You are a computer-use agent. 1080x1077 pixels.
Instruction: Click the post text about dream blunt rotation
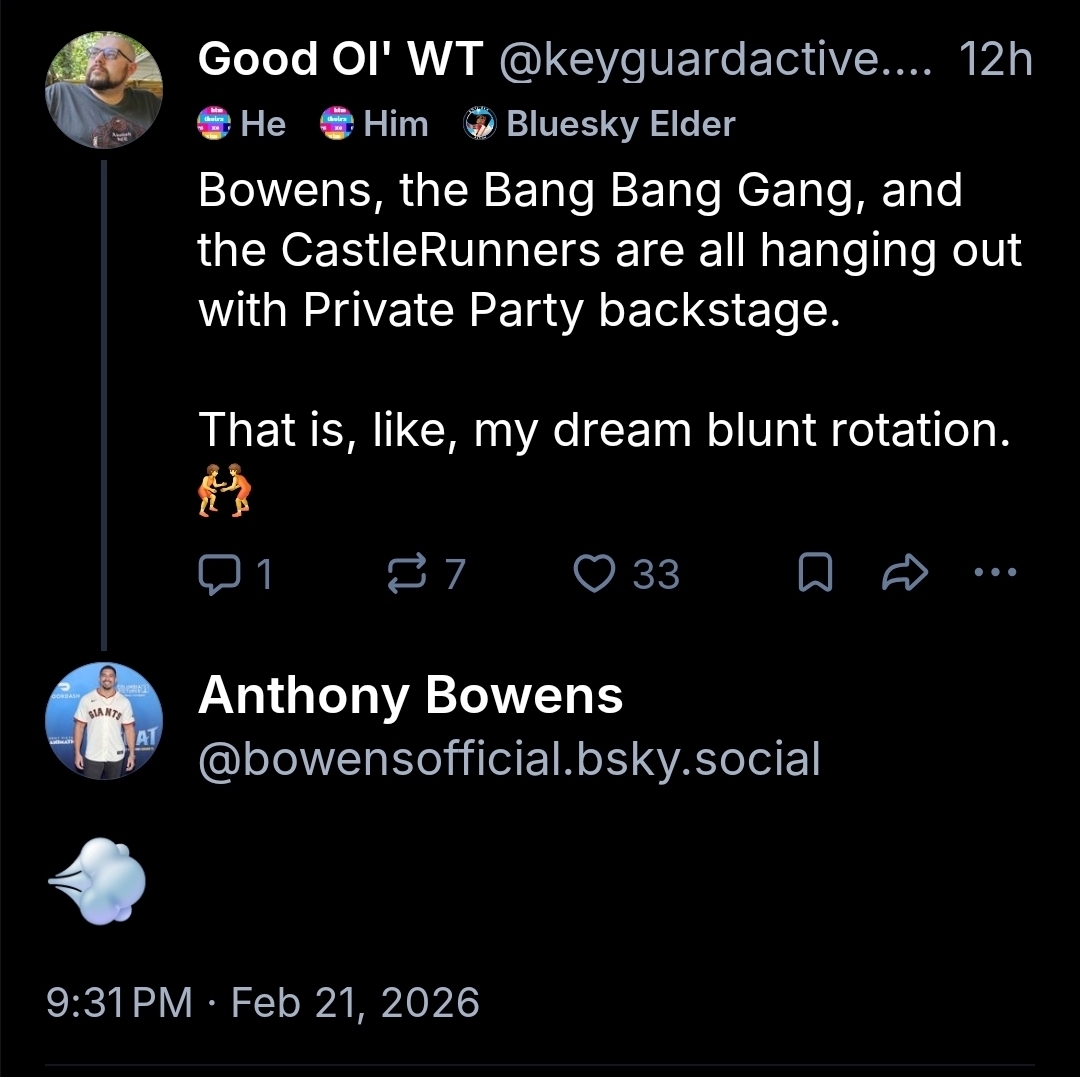point(600,430)
